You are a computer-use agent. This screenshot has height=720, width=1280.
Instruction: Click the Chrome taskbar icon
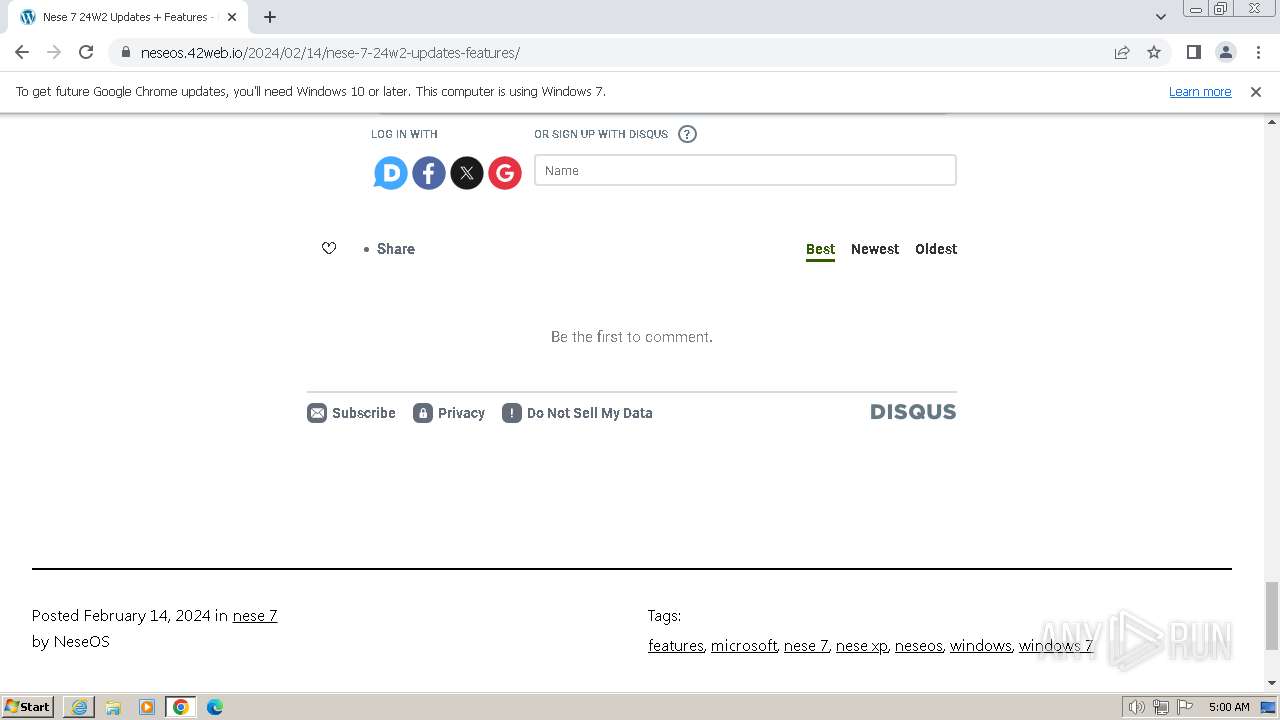click(x=181, y=707)
